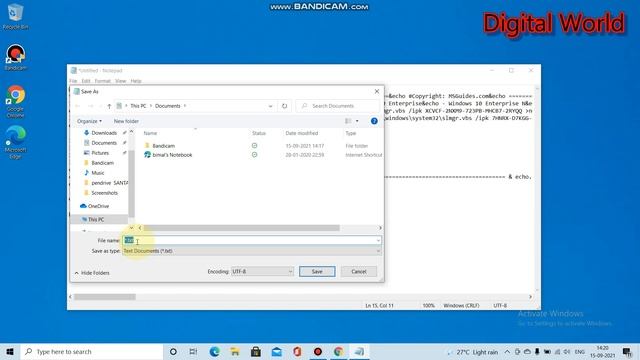Open Notepad Format menu
This screenshot has width=640, height=360.
click(x=102, y=81)
